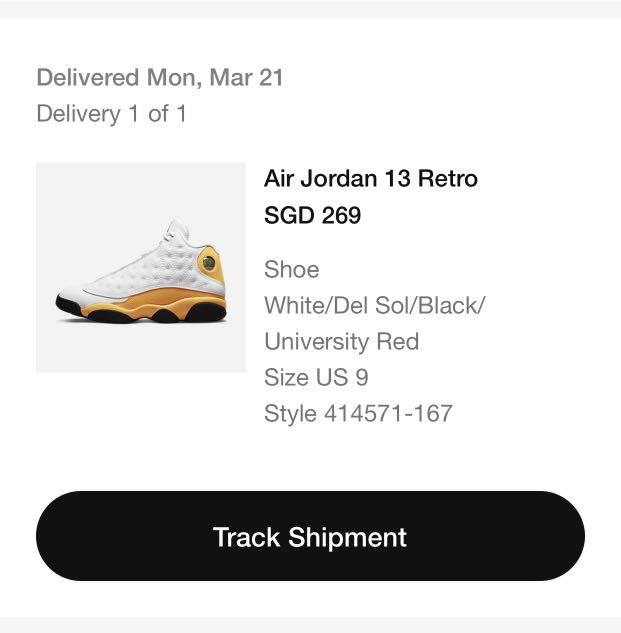Click the University Red color text
The height and width of the screenshot is (633, 621).
342,342
